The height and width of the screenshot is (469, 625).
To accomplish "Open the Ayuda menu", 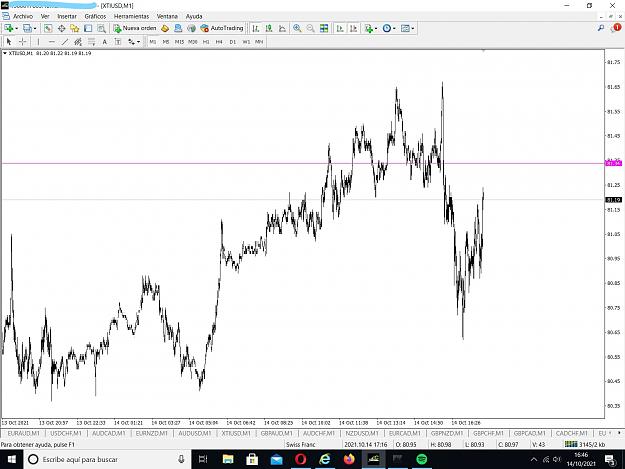I will 194,16.
